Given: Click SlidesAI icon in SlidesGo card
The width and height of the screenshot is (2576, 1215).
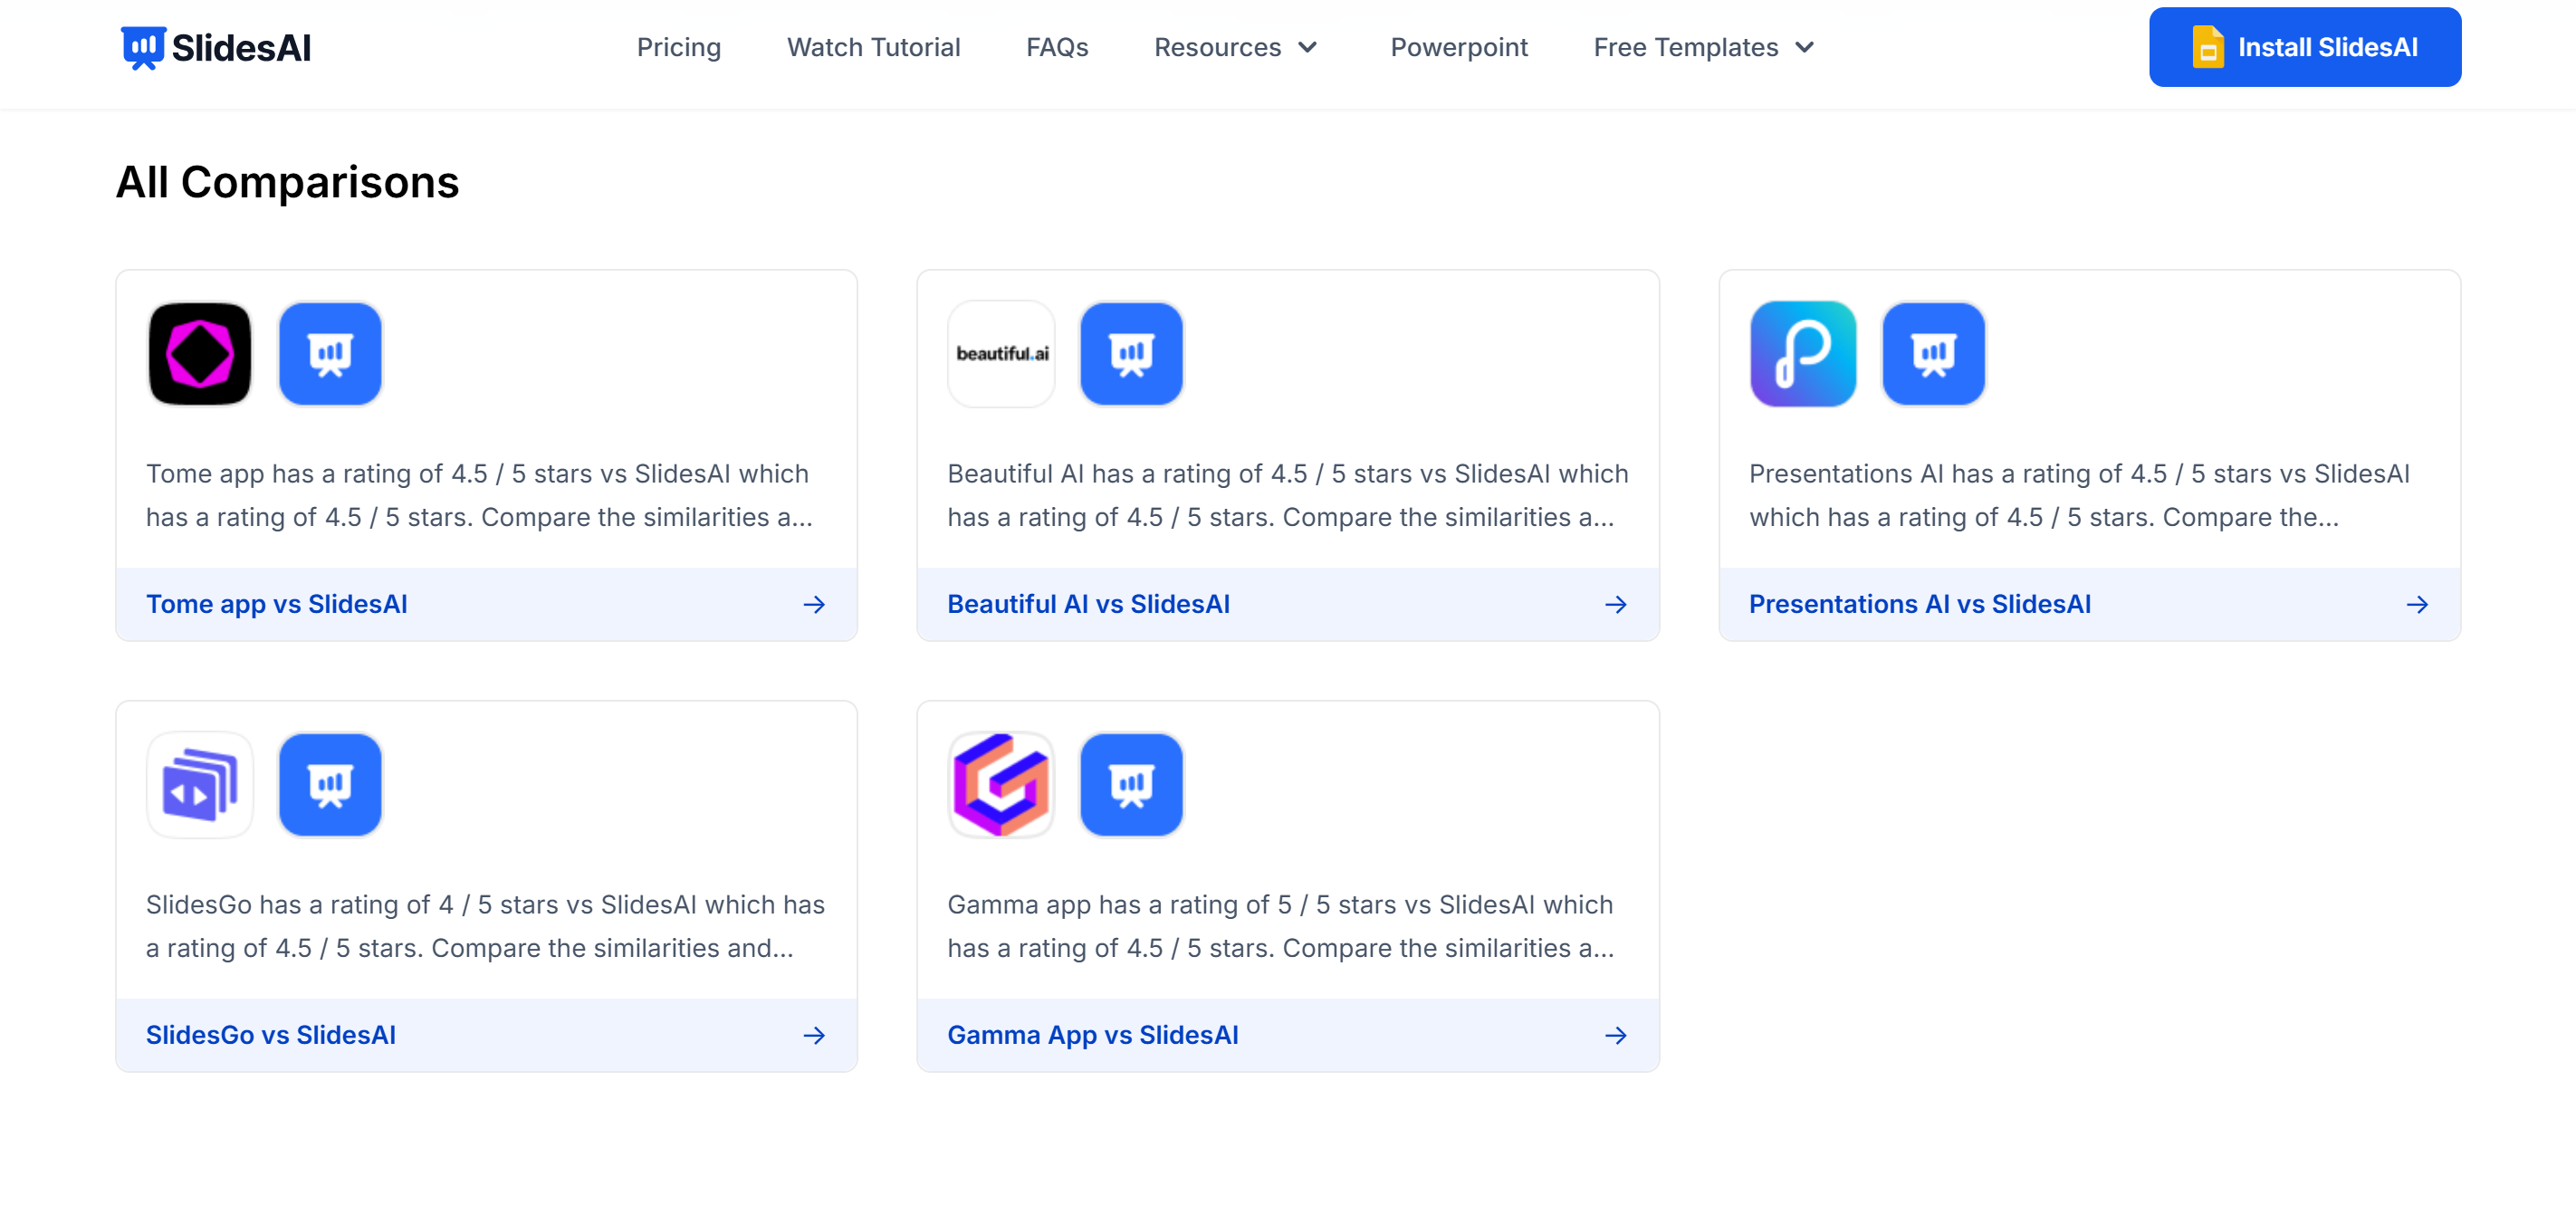Looking at the screenshot, I should (x=330, y=785).
